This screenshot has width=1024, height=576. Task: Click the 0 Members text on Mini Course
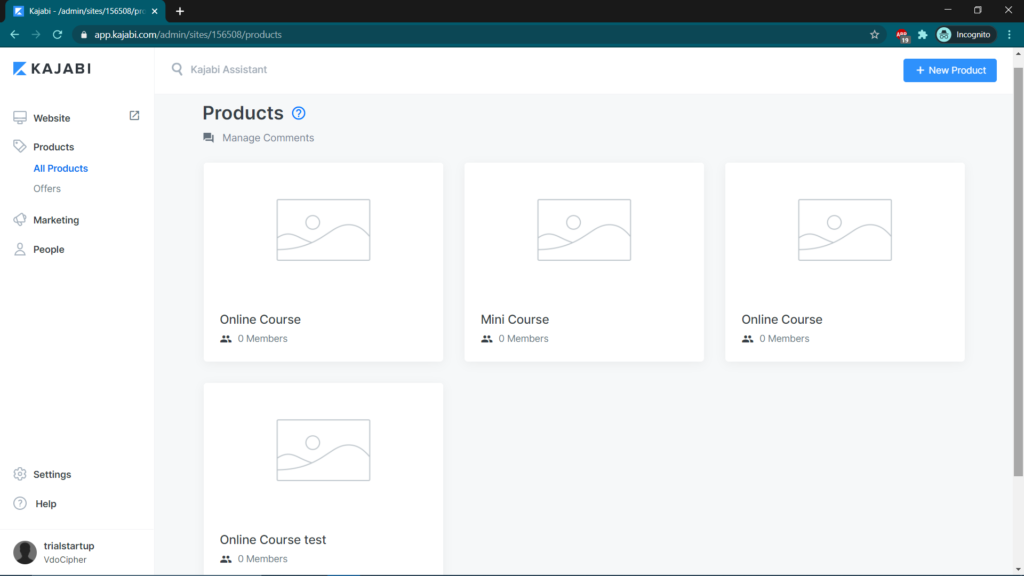(523, 339)
